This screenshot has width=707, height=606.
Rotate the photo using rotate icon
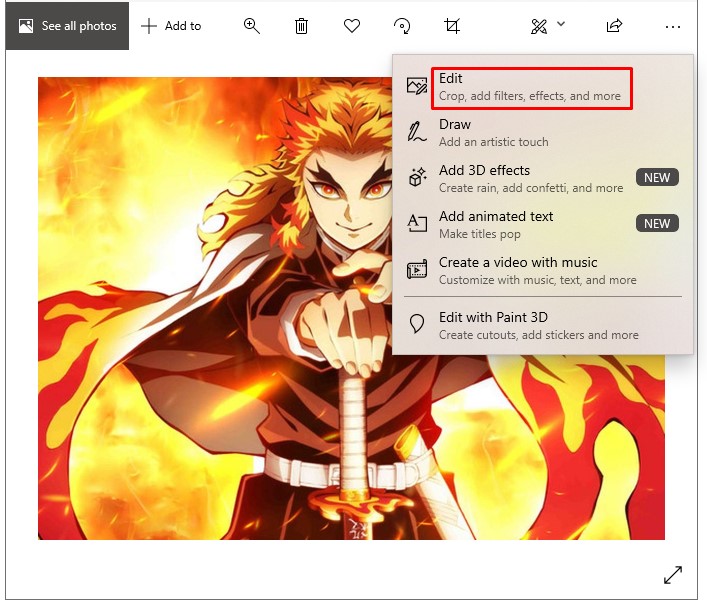click(402, 26)
